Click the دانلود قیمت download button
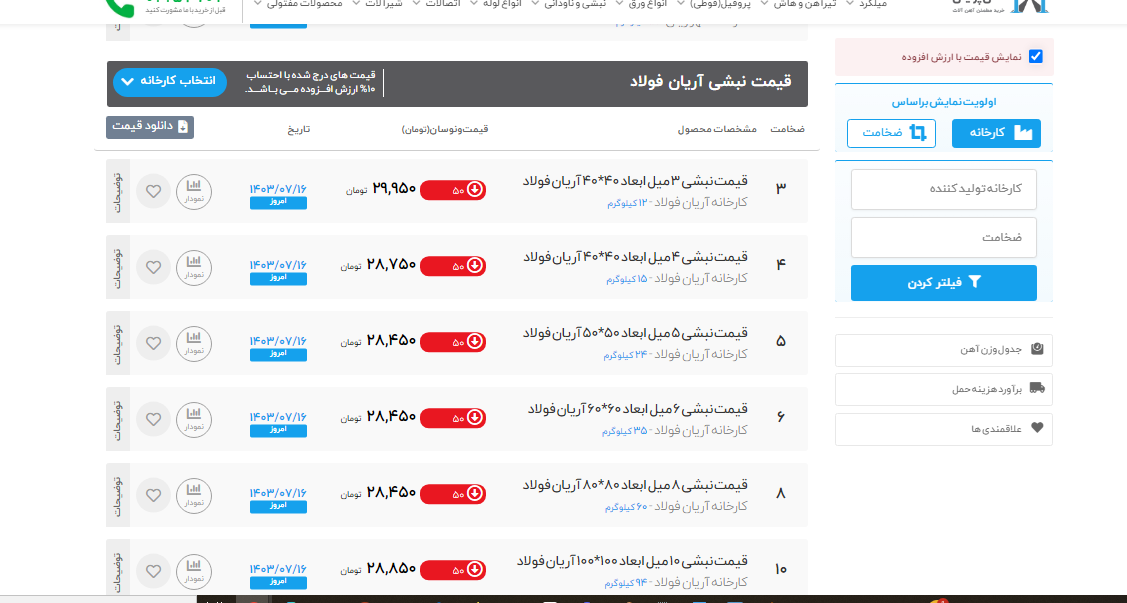Screen dimensions: 1127x603 tap(150, 127)
